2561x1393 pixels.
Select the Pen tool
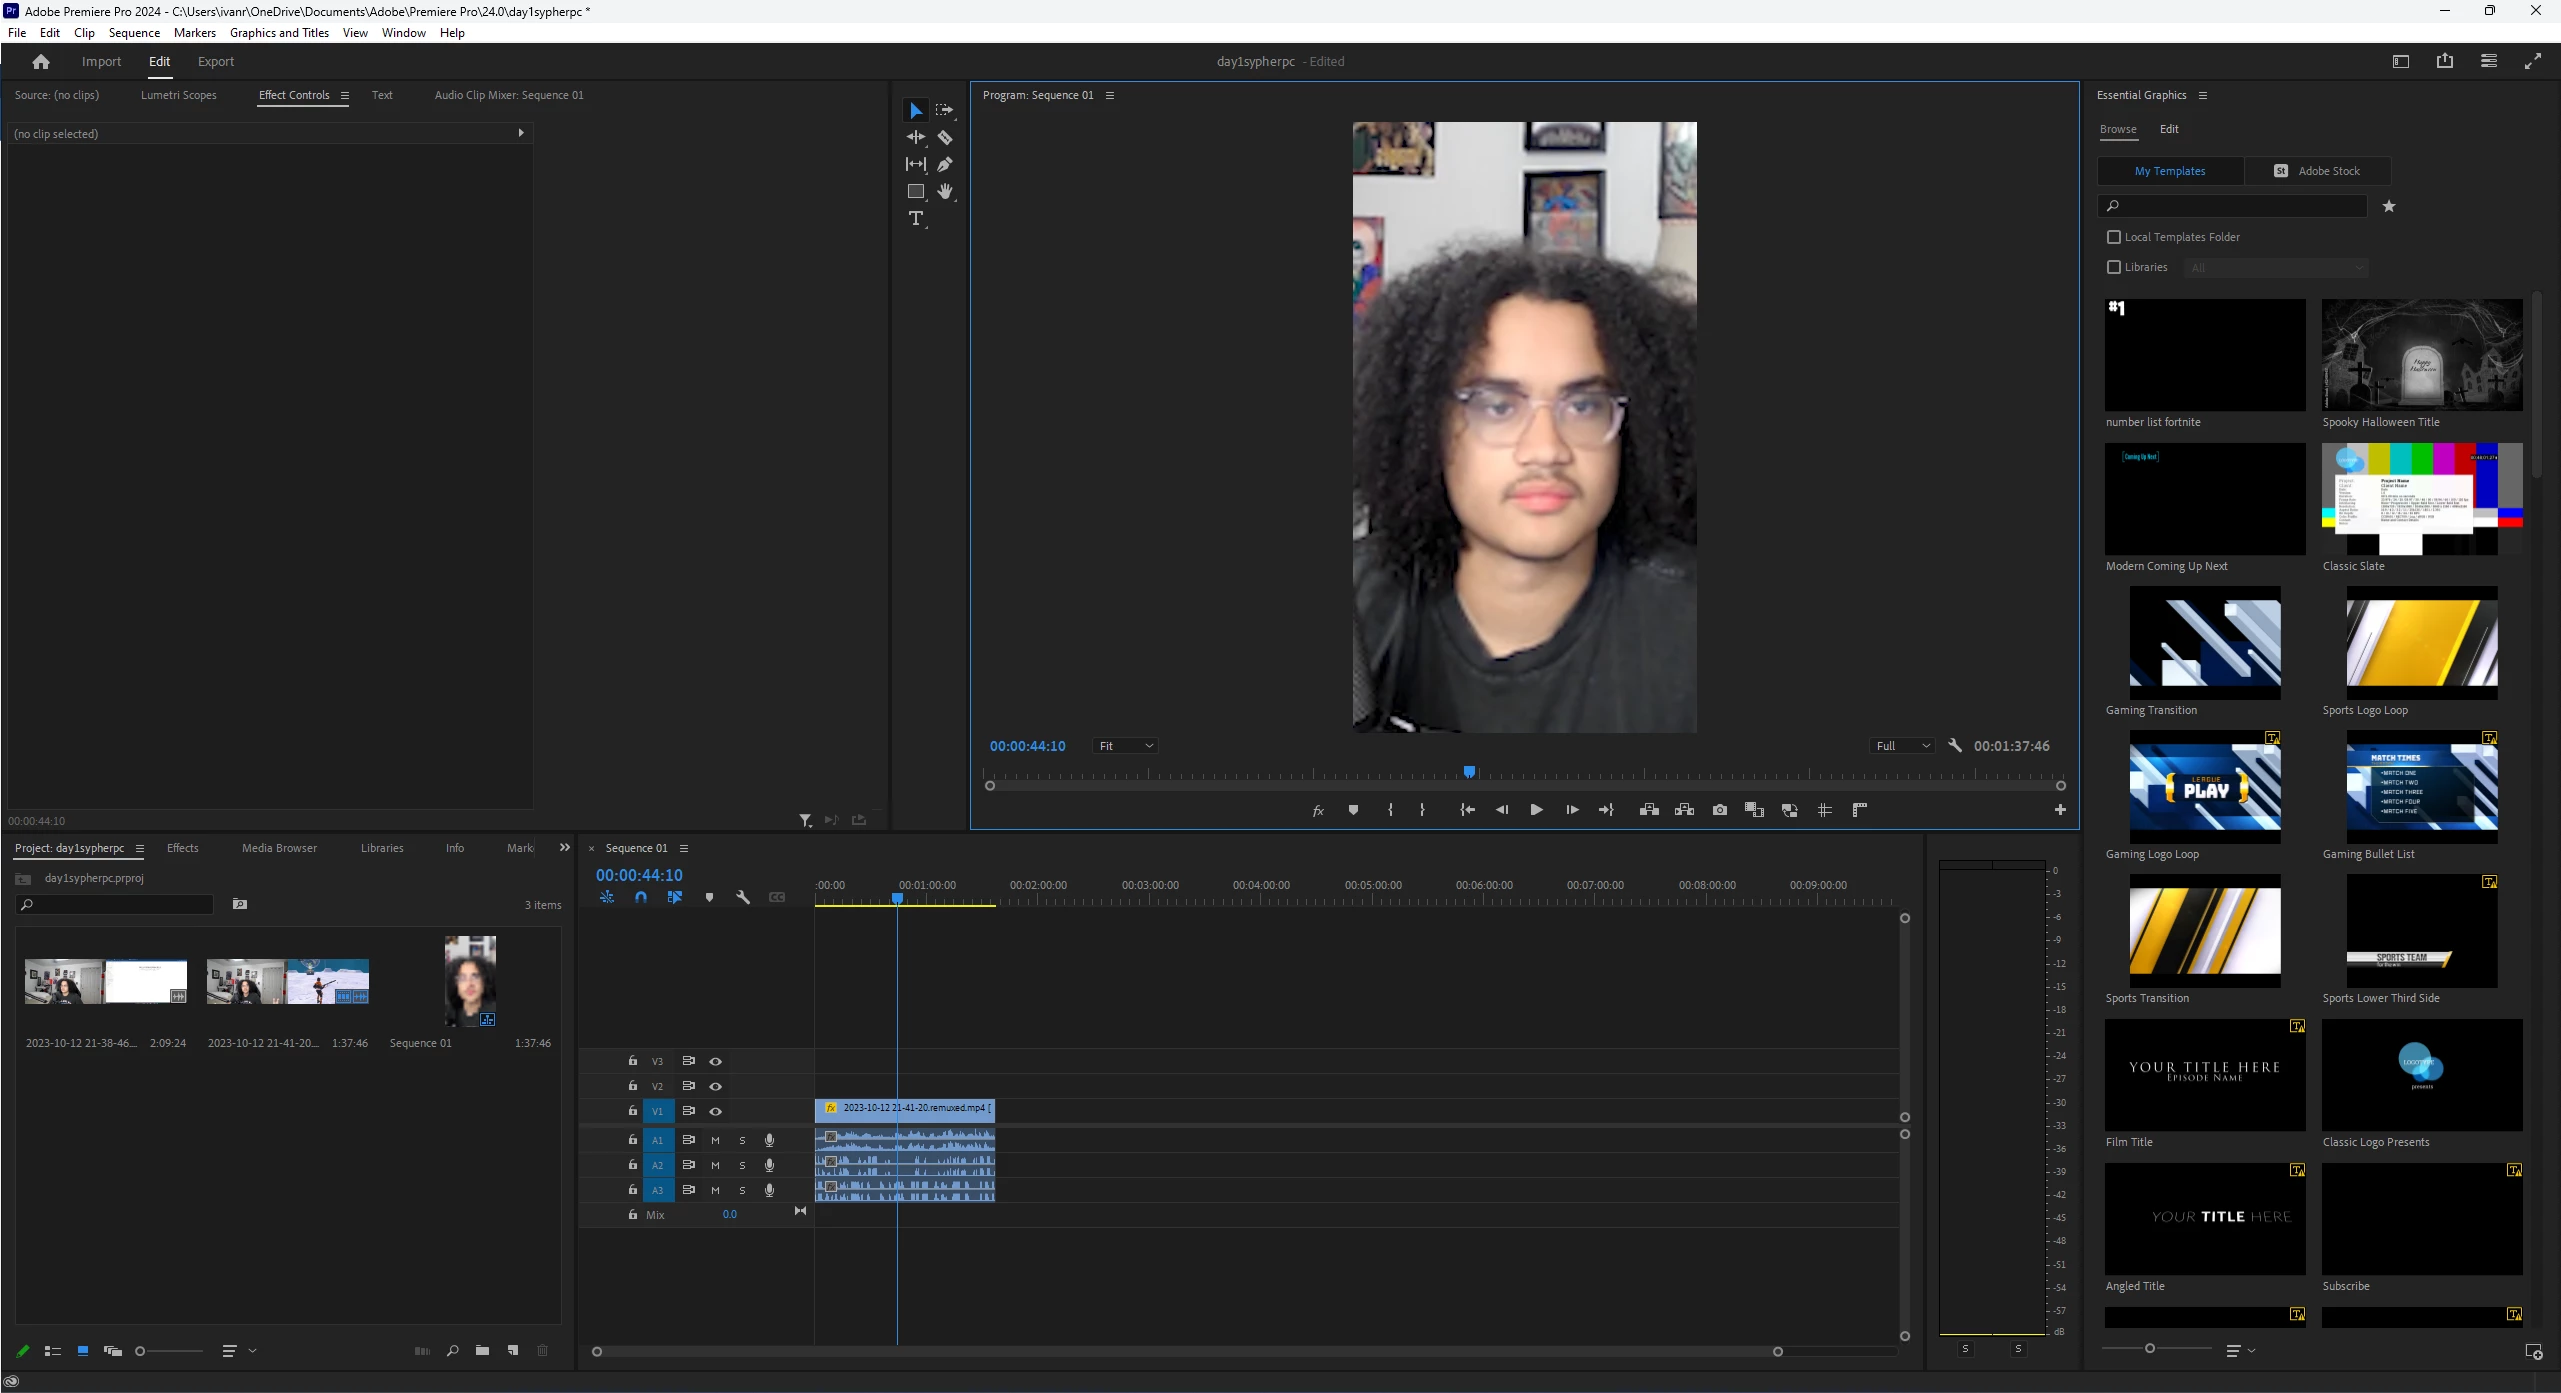pyautogui.click(x=944, y=164)
